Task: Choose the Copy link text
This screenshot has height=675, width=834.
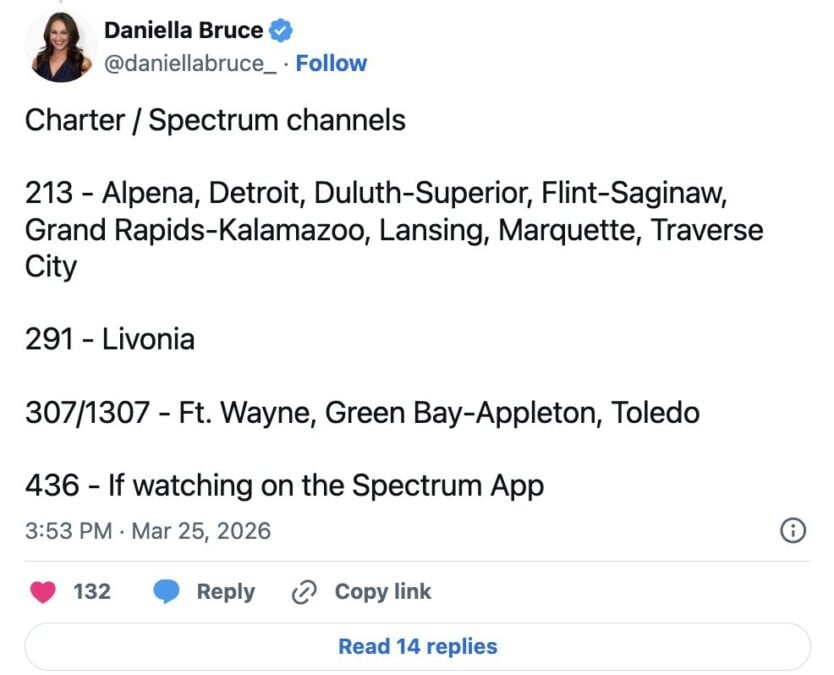Action: click(383, 592)
